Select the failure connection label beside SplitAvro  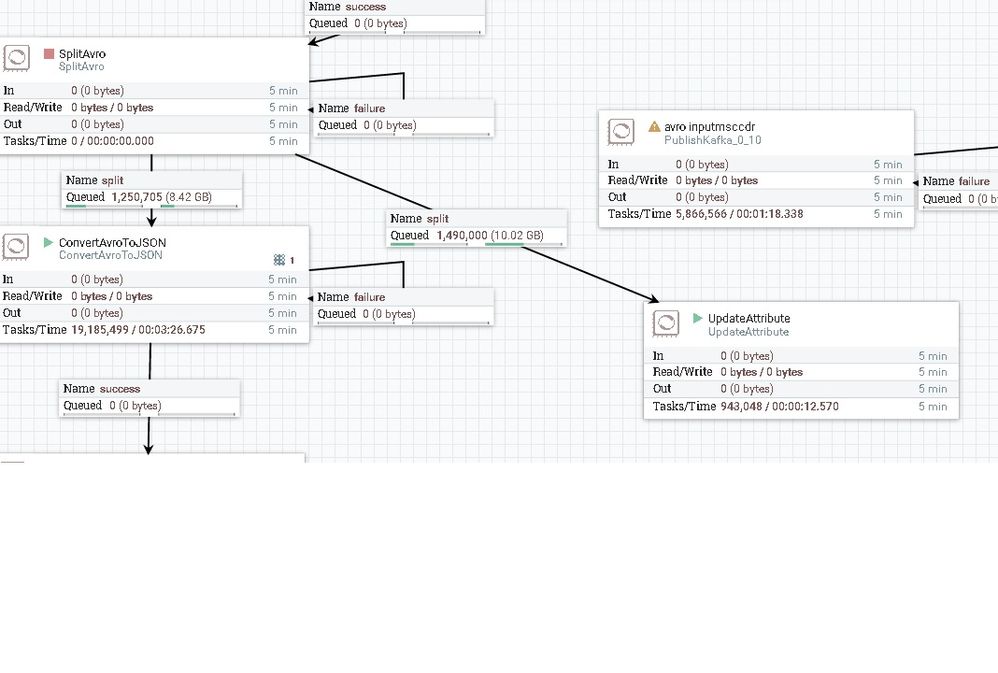[404, 117]
